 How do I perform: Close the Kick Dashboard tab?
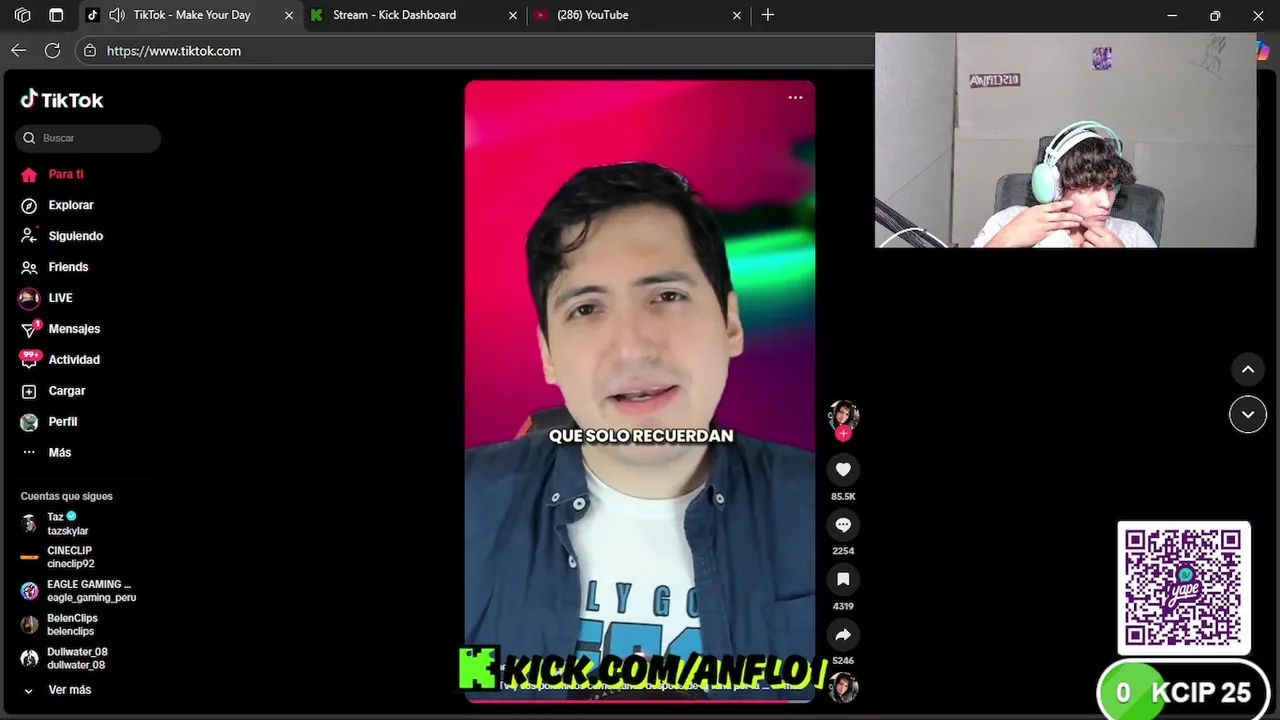point(513,15)
